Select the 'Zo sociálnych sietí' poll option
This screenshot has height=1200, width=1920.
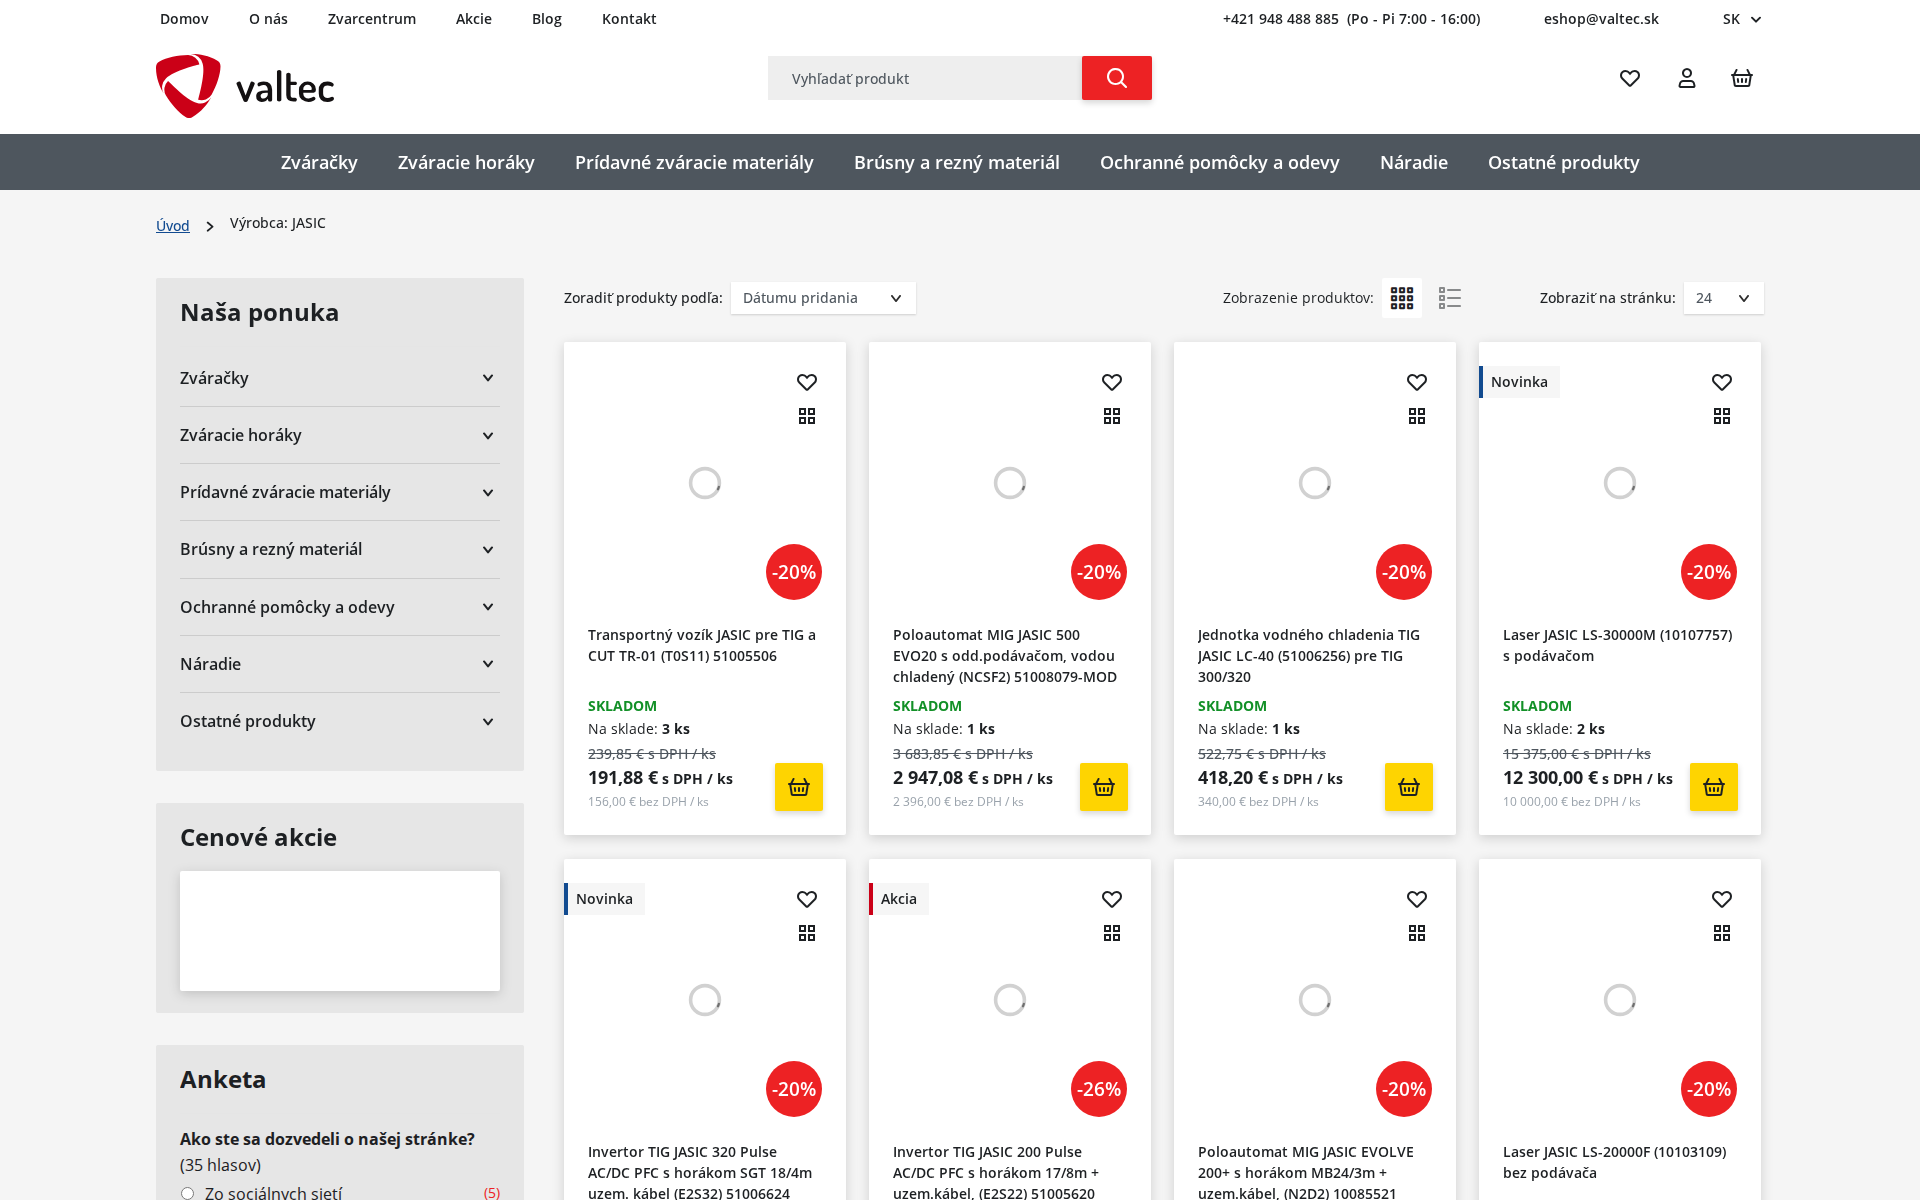point(188,1193)
